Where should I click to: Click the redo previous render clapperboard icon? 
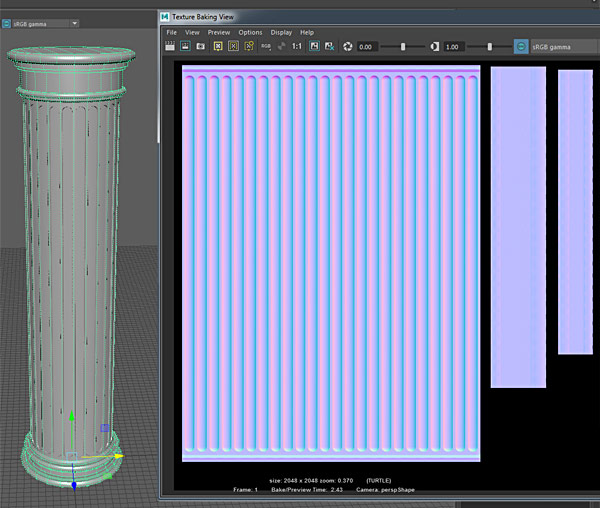point(169,47)
